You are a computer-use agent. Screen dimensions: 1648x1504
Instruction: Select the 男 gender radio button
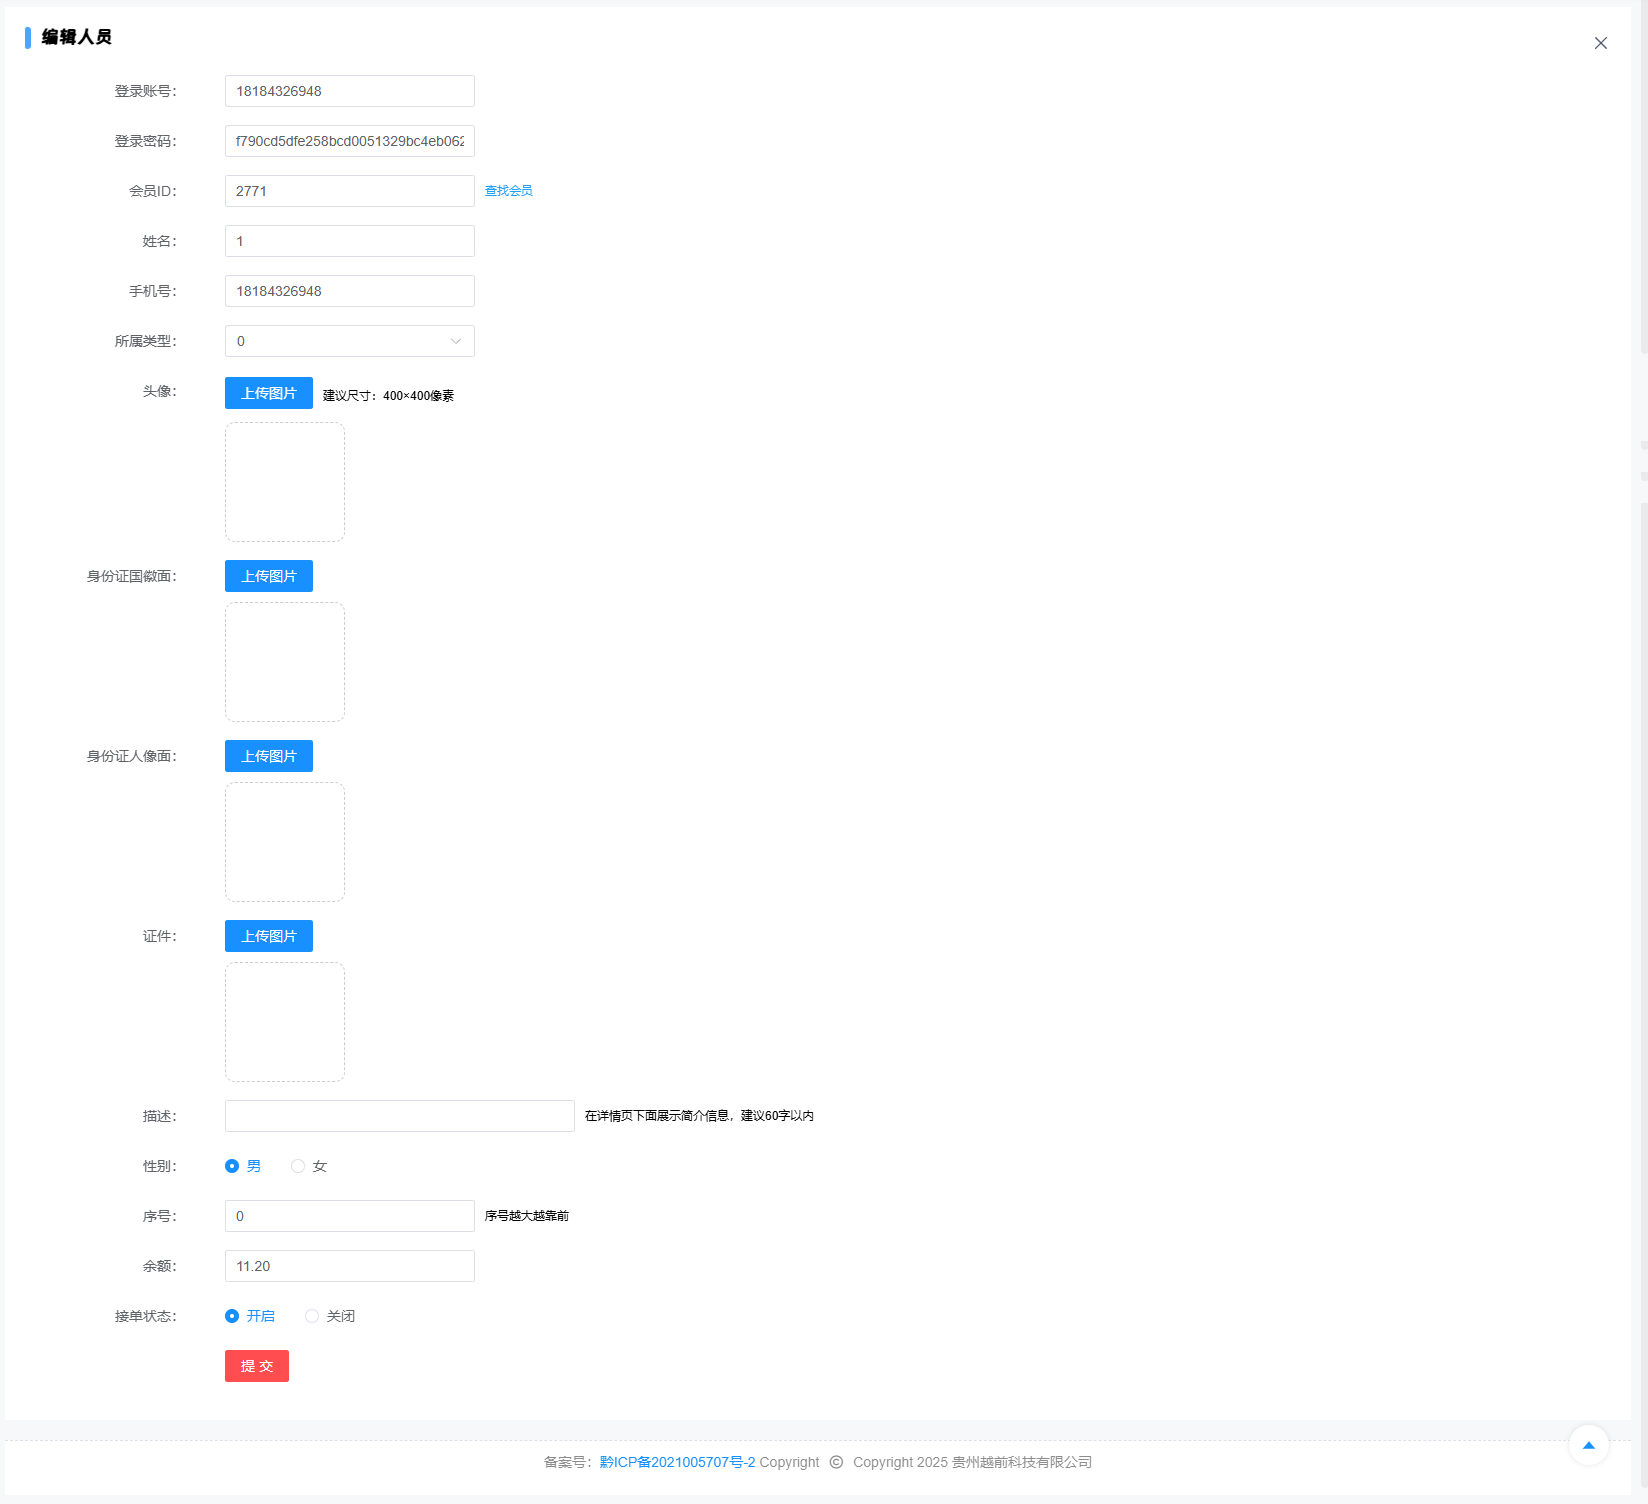click(232, 1166)
